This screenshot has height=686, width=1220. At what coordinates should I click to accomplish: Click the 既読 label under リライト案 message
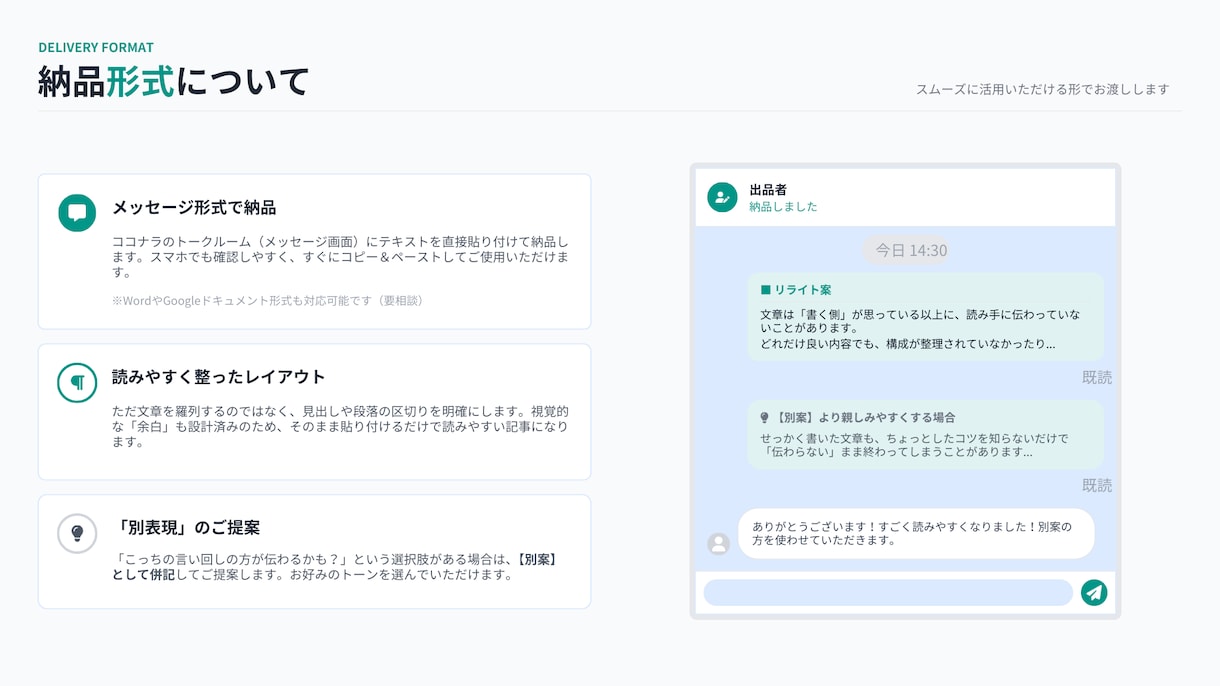pyautogui.click(x=1097, y=378)
